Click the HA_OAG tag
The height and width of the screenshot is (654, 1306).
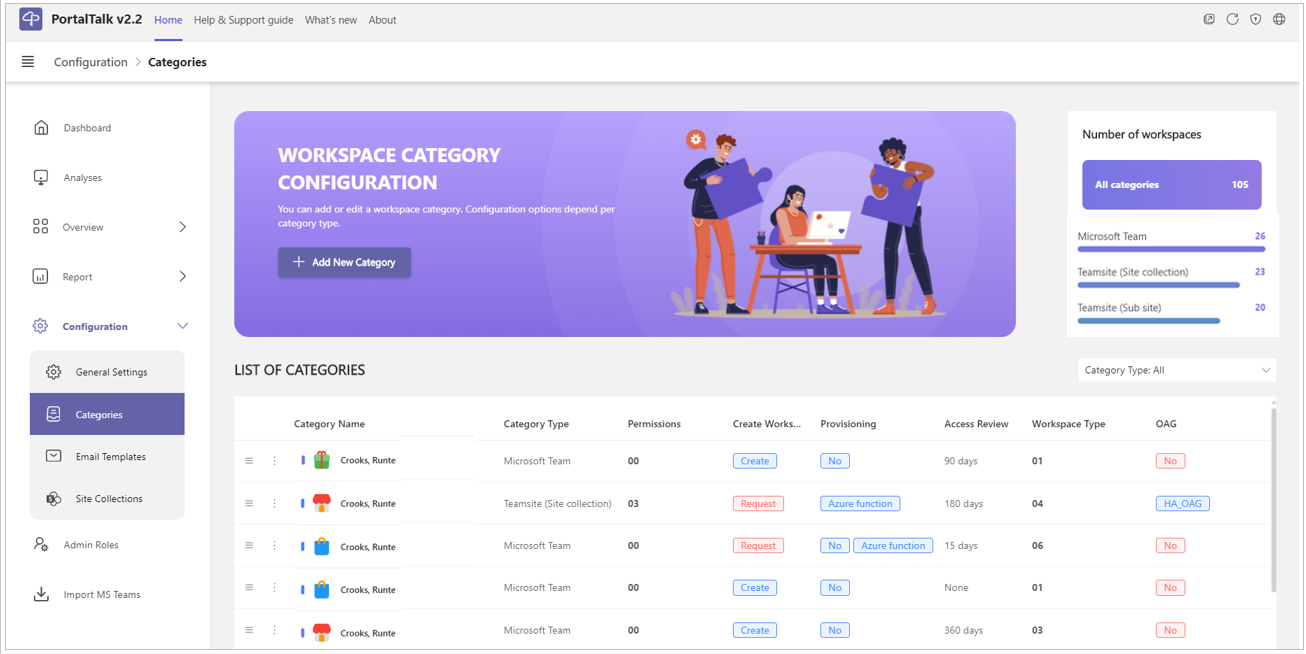pyautogui.click(x=1181, y=504)
